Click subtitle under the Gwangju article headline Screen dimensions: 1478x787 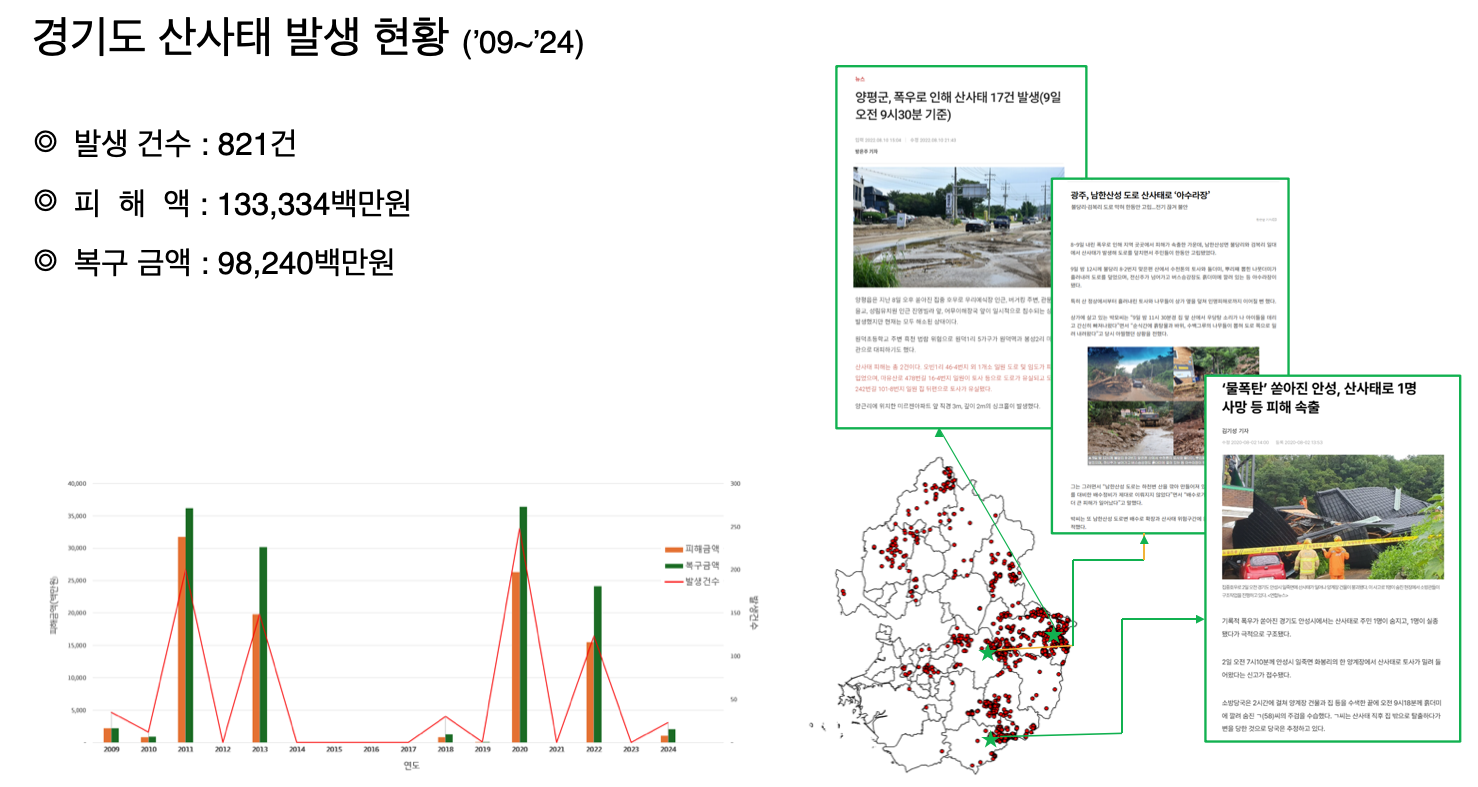pyautogui.click(x=1128, y=207)
